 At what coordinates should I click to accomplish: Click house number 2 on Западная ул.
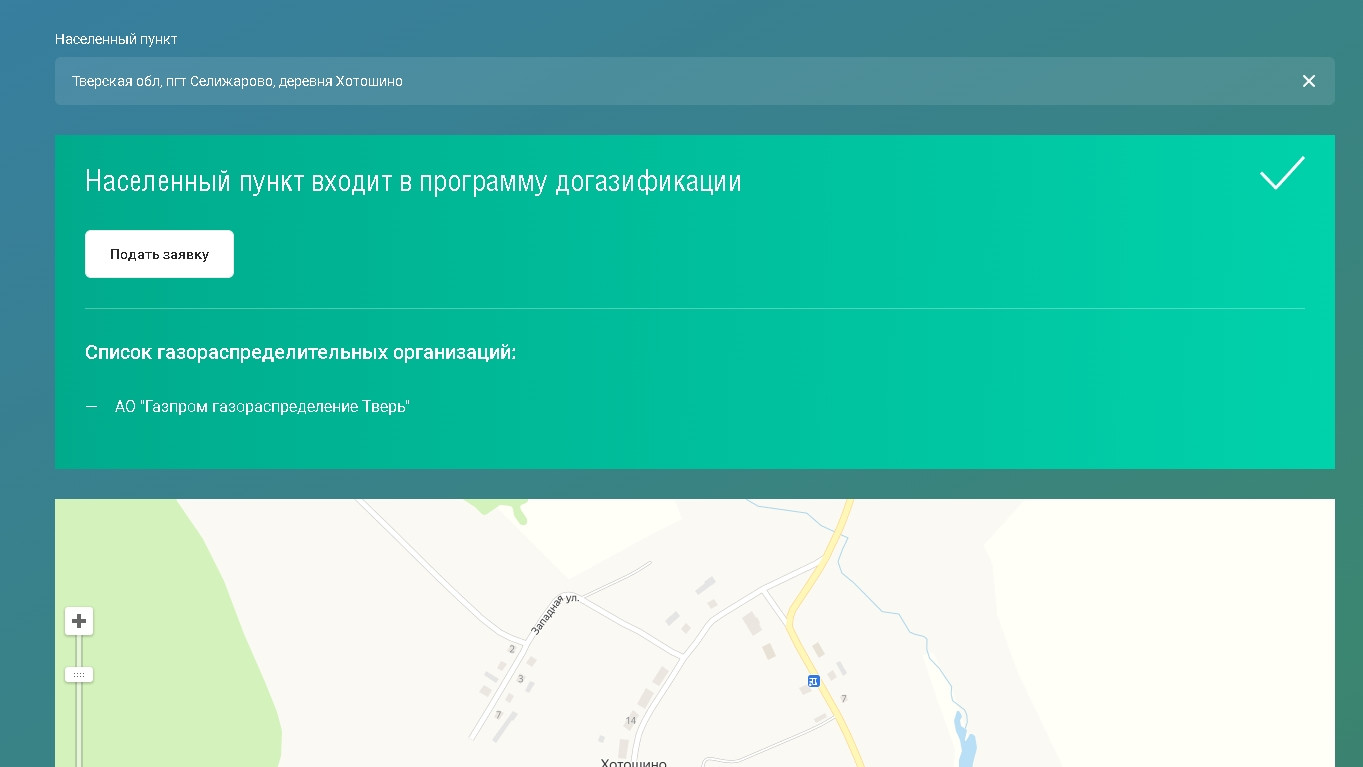pos(512,649)
